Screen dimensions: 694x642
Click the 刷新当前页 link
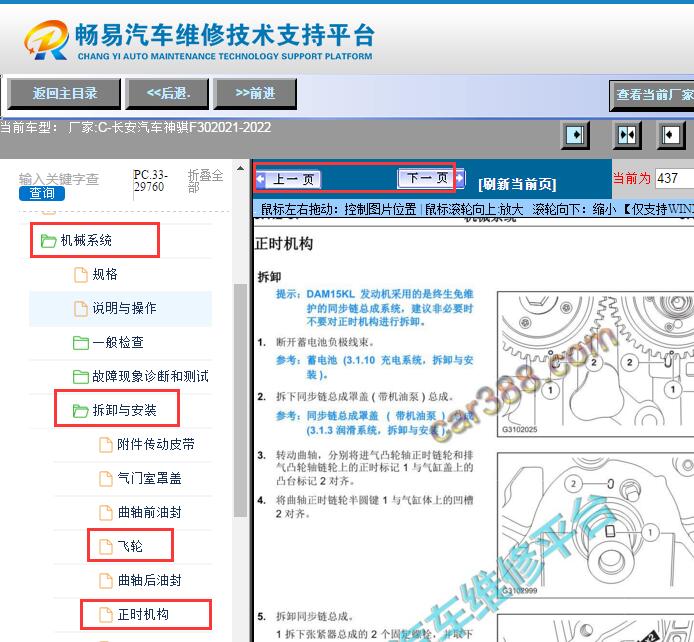517,184
